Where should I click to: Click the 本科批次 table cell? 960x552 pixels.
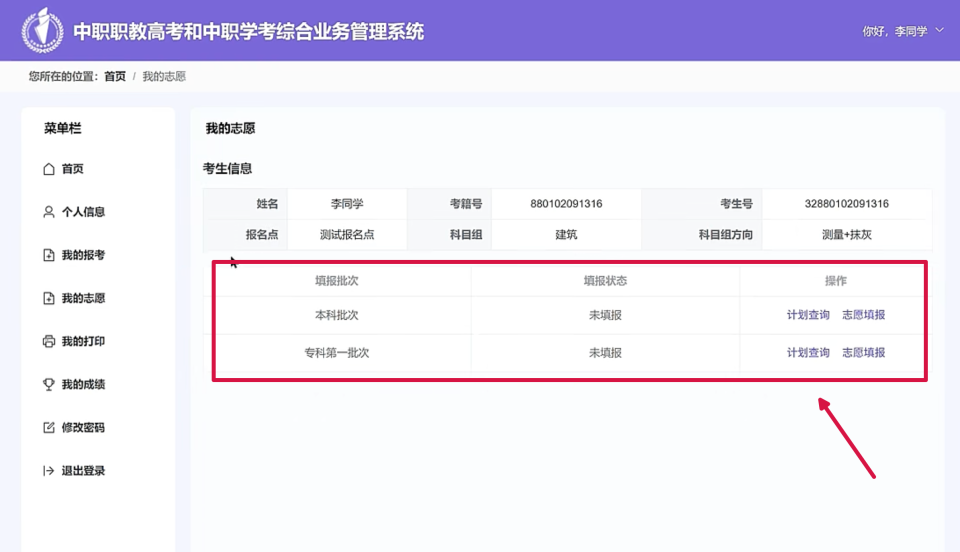tap(337, 315)
